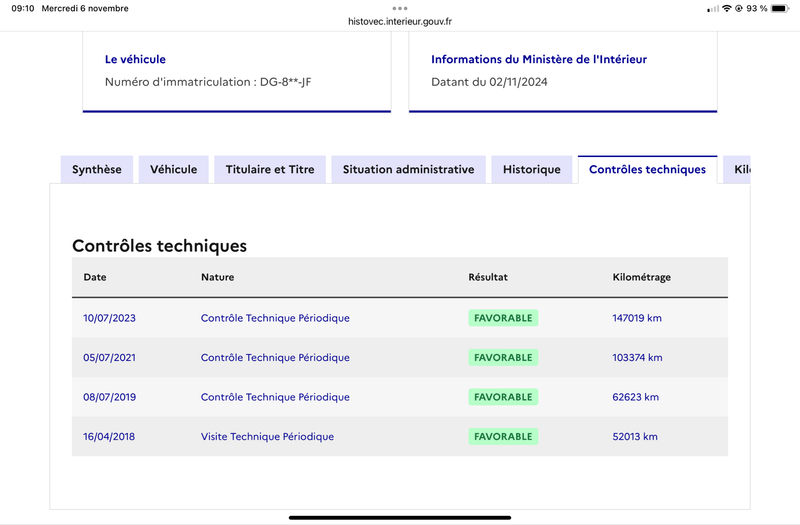Open the partially hidden Kilométrage tab
The height and width of the screenshot is (525, 800).
tap(737, 169)
